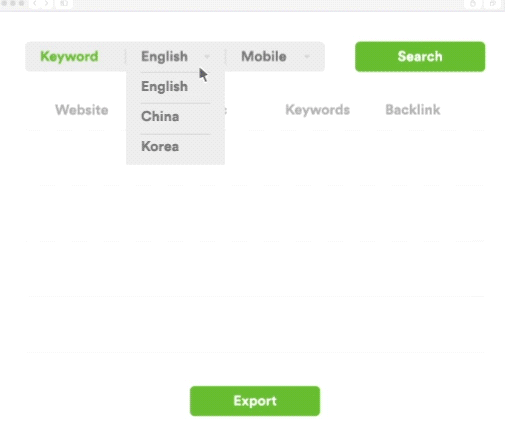
Task: Minimize the window with the yellow button
Action: point(13,3)
